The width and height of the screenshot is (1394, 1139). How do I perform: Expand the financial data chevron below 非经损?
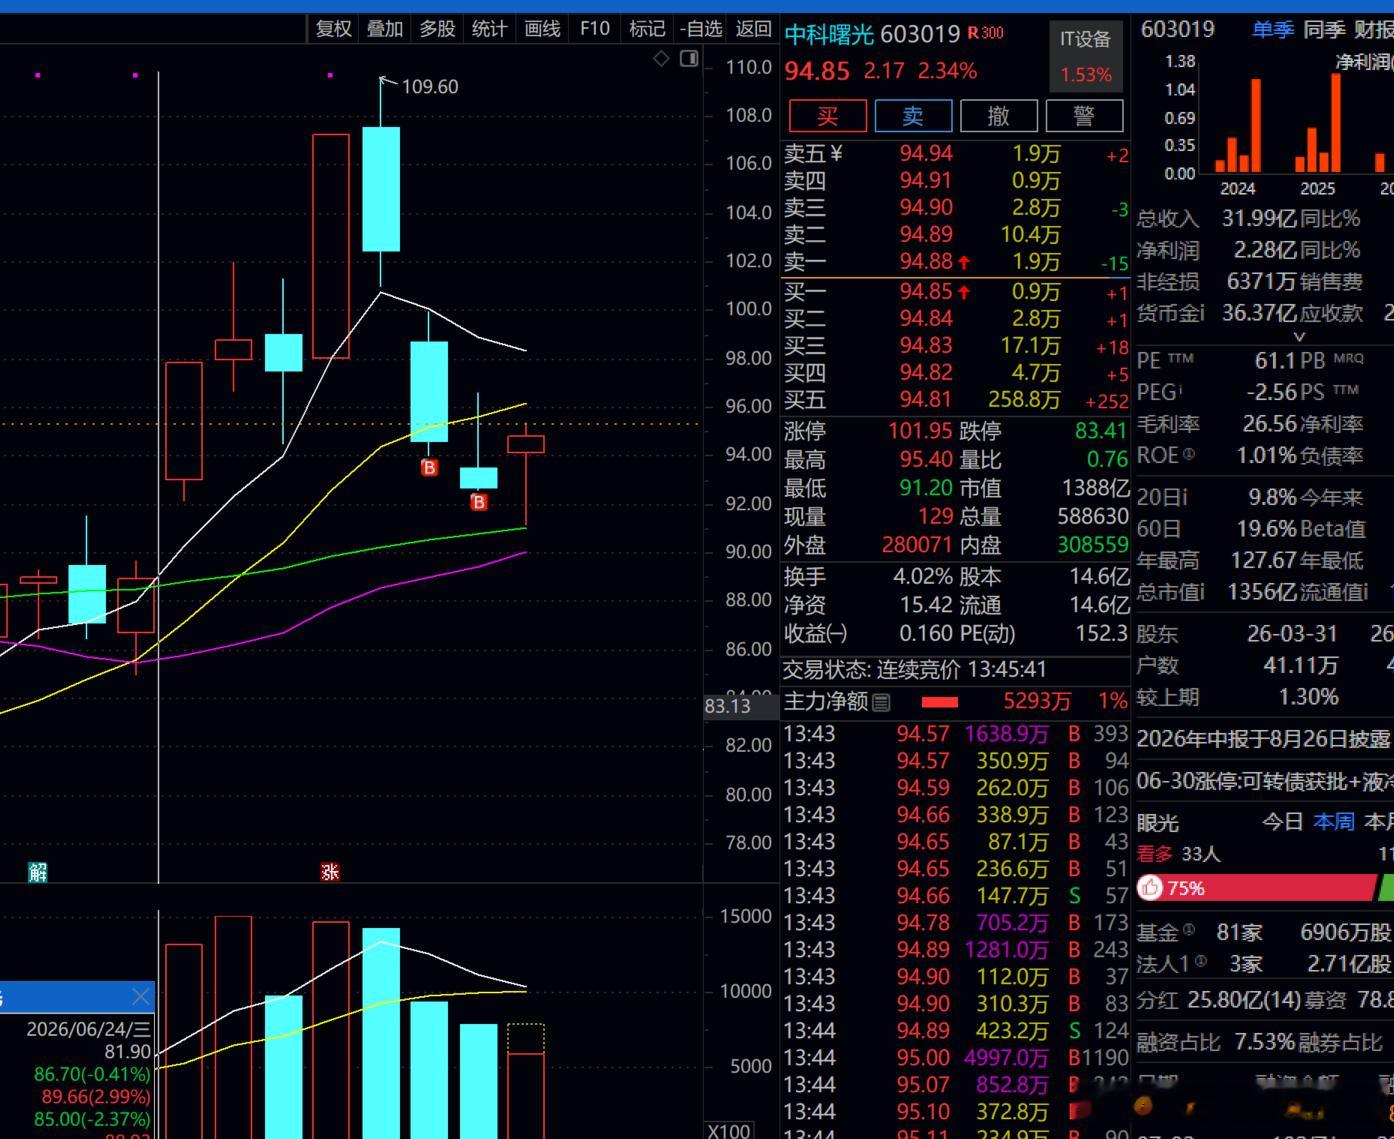(x=1299, y=337)
